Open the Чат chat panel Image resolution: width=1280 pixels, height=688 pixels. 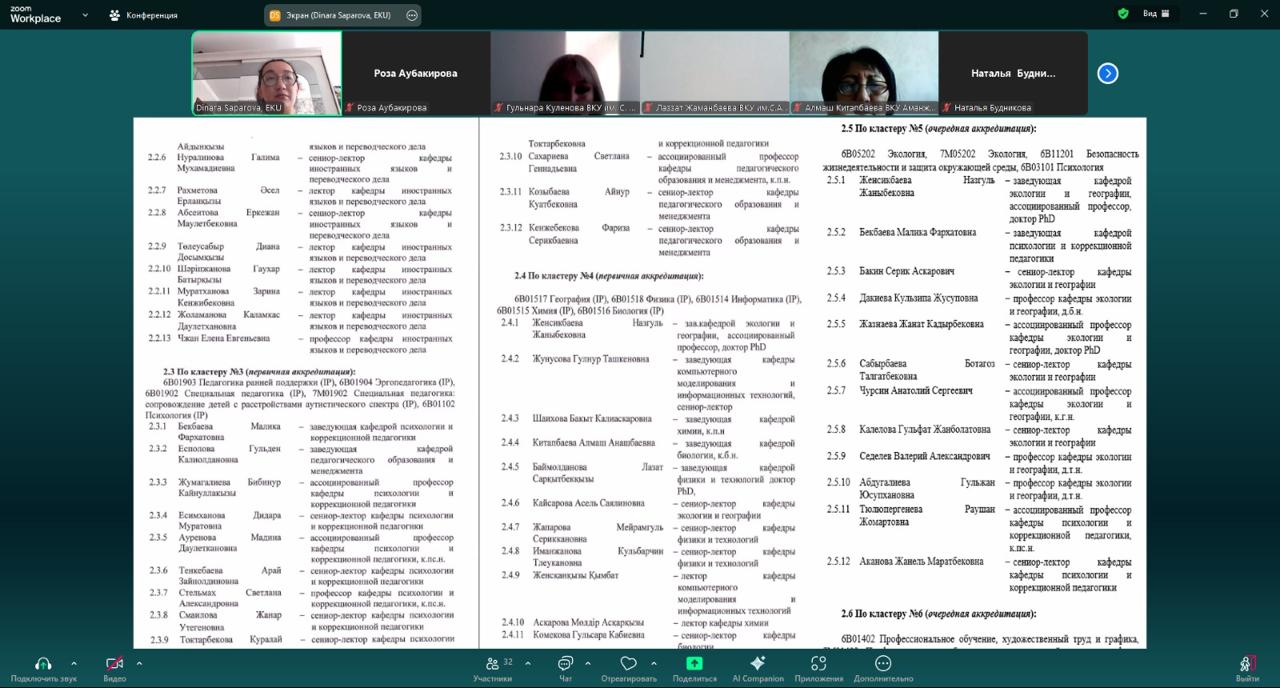(x=565, y=664)
